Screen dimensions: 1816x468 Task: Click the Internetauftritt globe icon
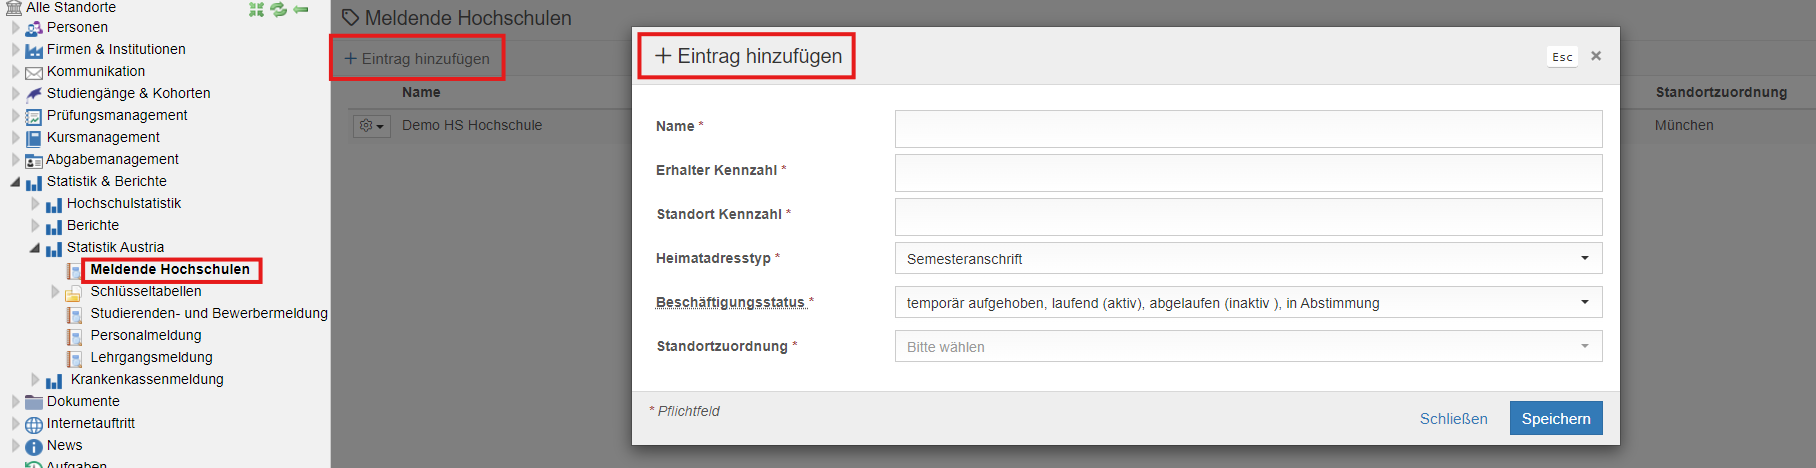[34, 424]
